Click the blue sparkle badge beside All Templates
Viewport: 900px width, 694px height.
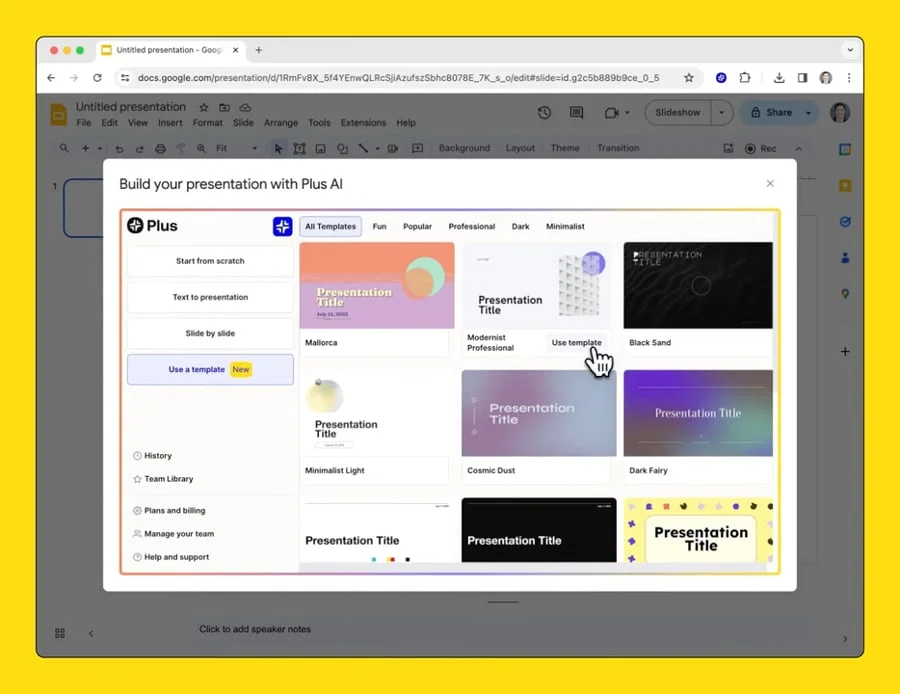(x=283, y=226)
